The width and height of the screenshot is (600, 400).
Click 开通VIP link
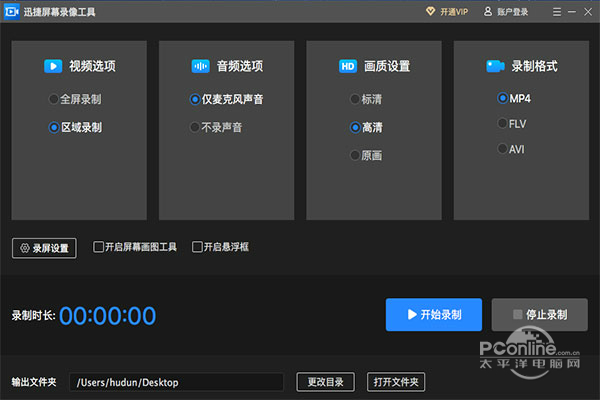[x=454, y=12]
